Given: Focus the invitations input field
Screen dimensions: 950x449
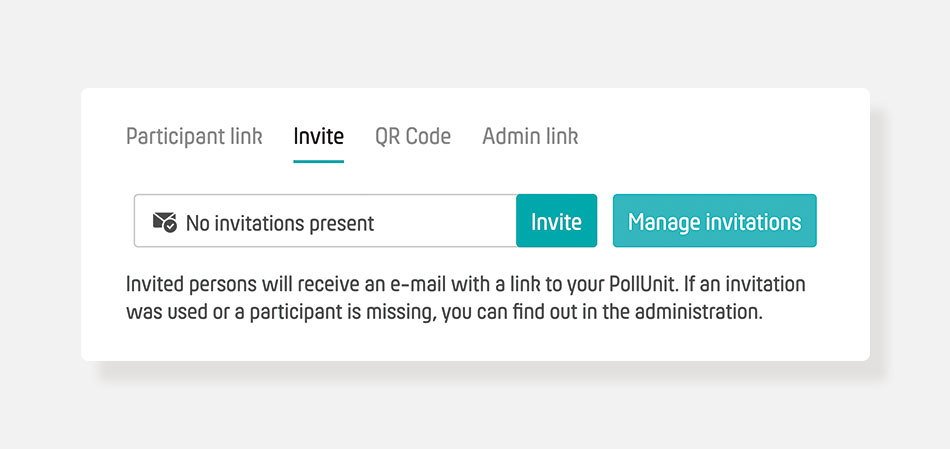Looking at the screenshot, I should click(325, 221).
